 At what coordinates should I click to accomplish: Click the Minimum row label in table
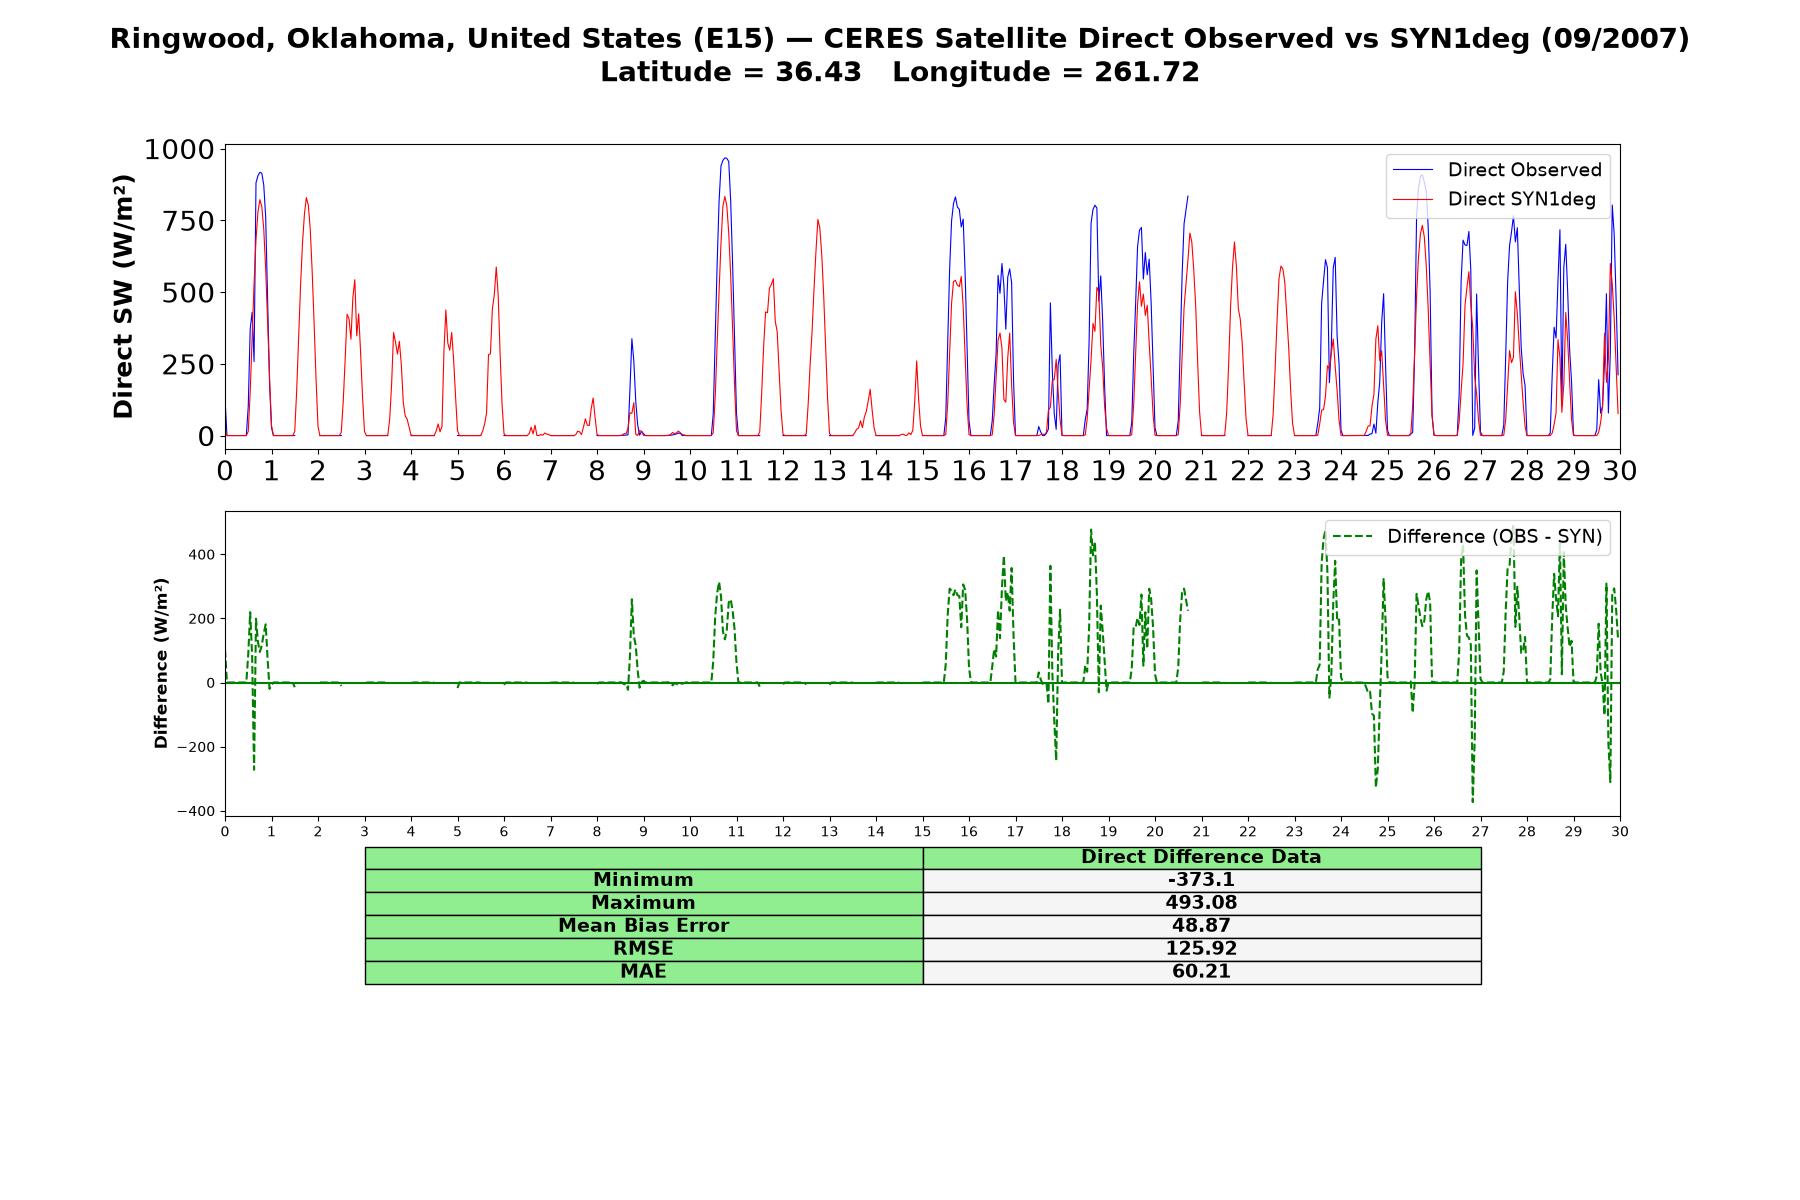[643, 880]
